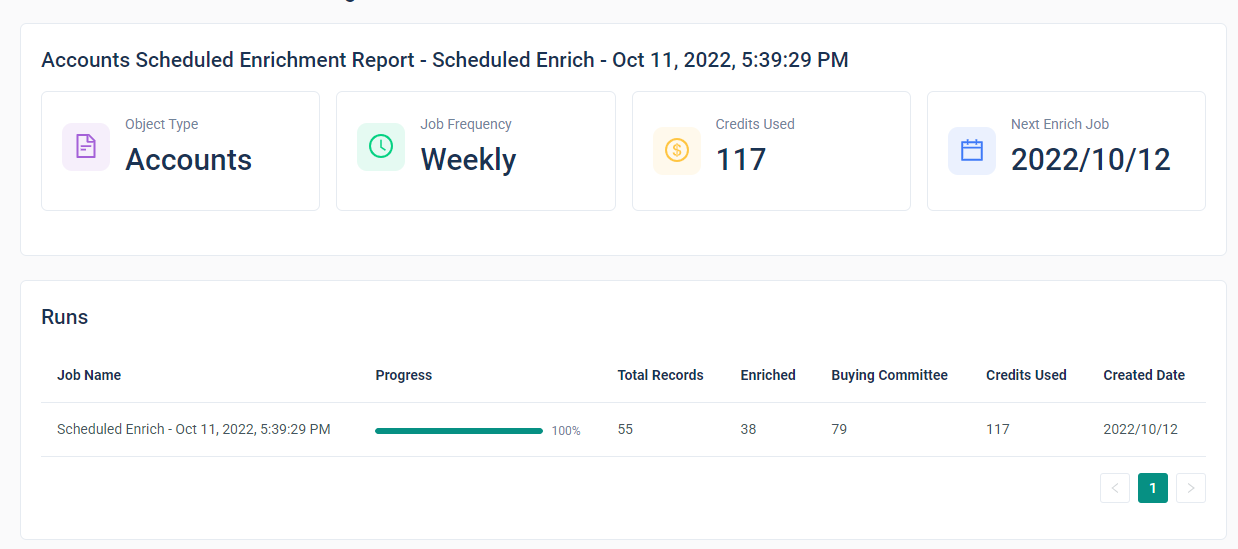Viewport: 1238px width, 549px height.
Task: Click the 100% progress bar
Action: 459,430
